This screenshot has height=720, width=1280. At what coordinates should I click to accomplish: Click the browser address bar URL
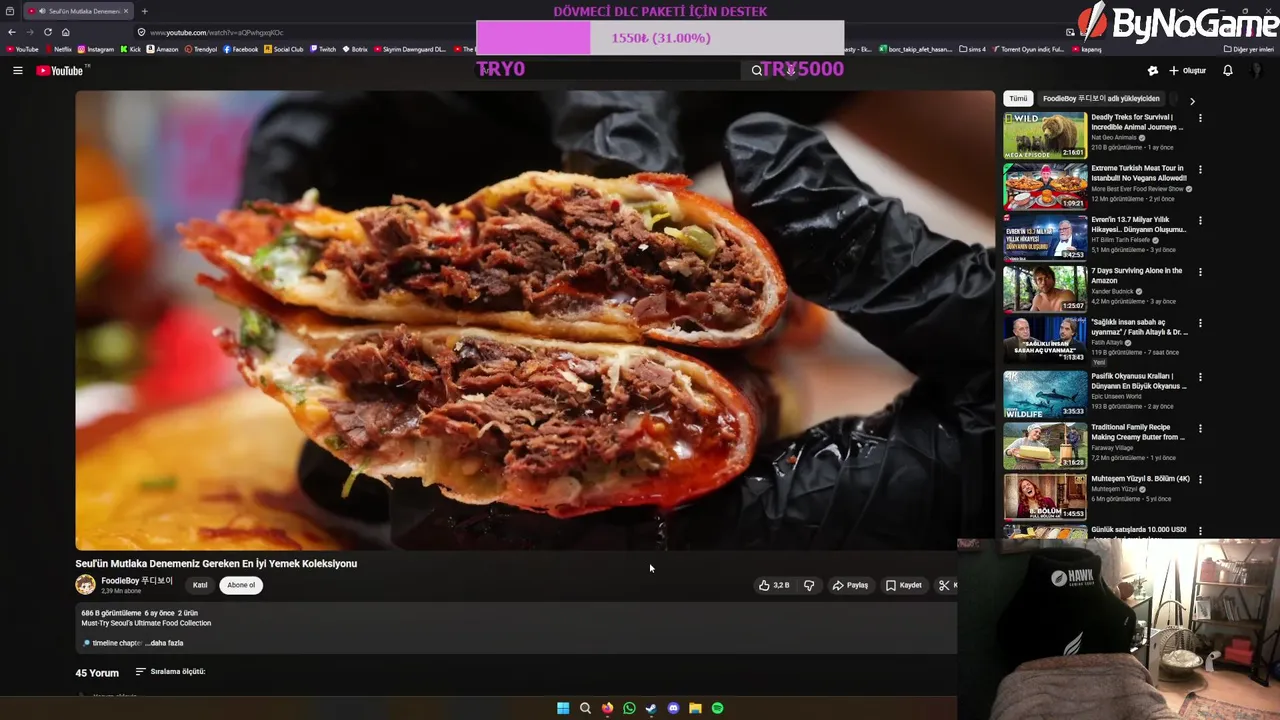[216, 32]
